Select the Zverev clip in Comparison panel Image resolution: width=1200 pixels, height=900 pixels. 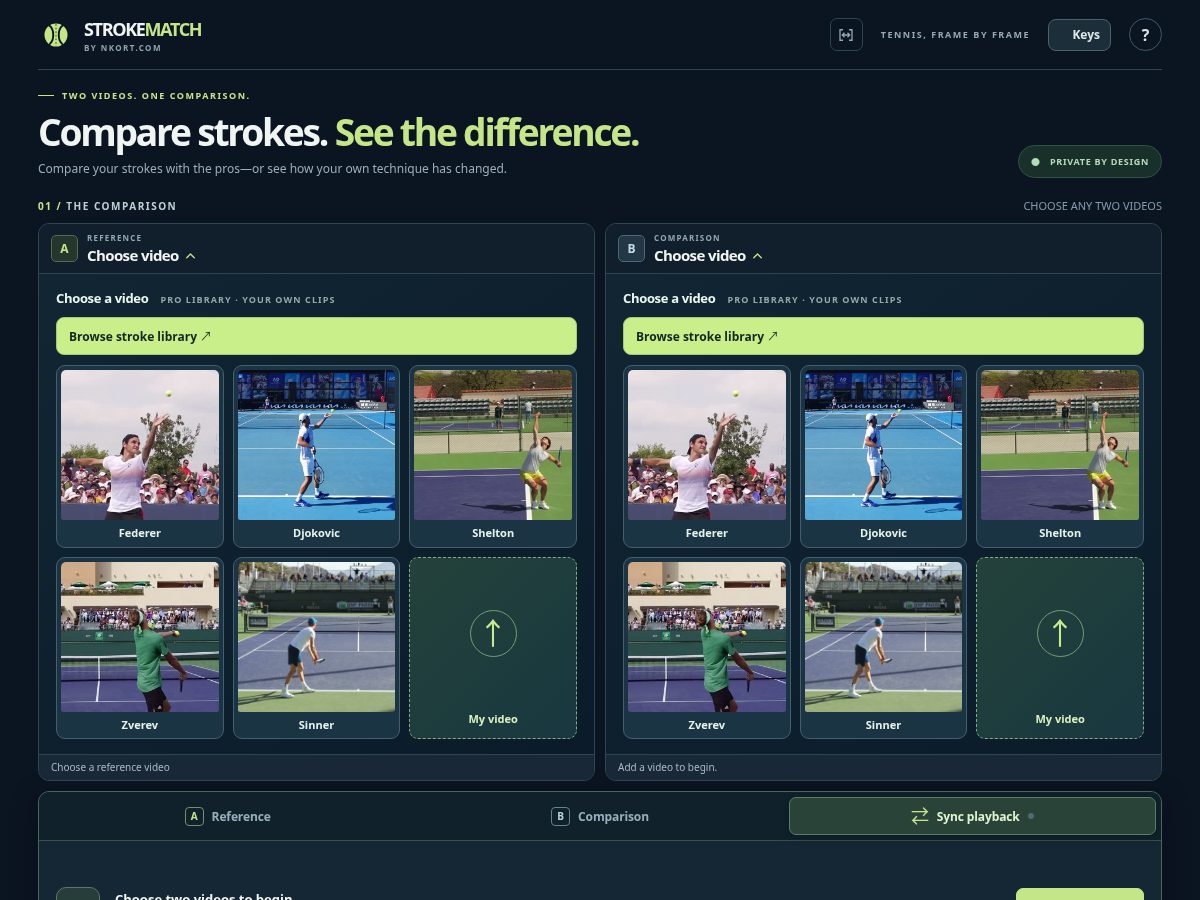coord(707,648)
